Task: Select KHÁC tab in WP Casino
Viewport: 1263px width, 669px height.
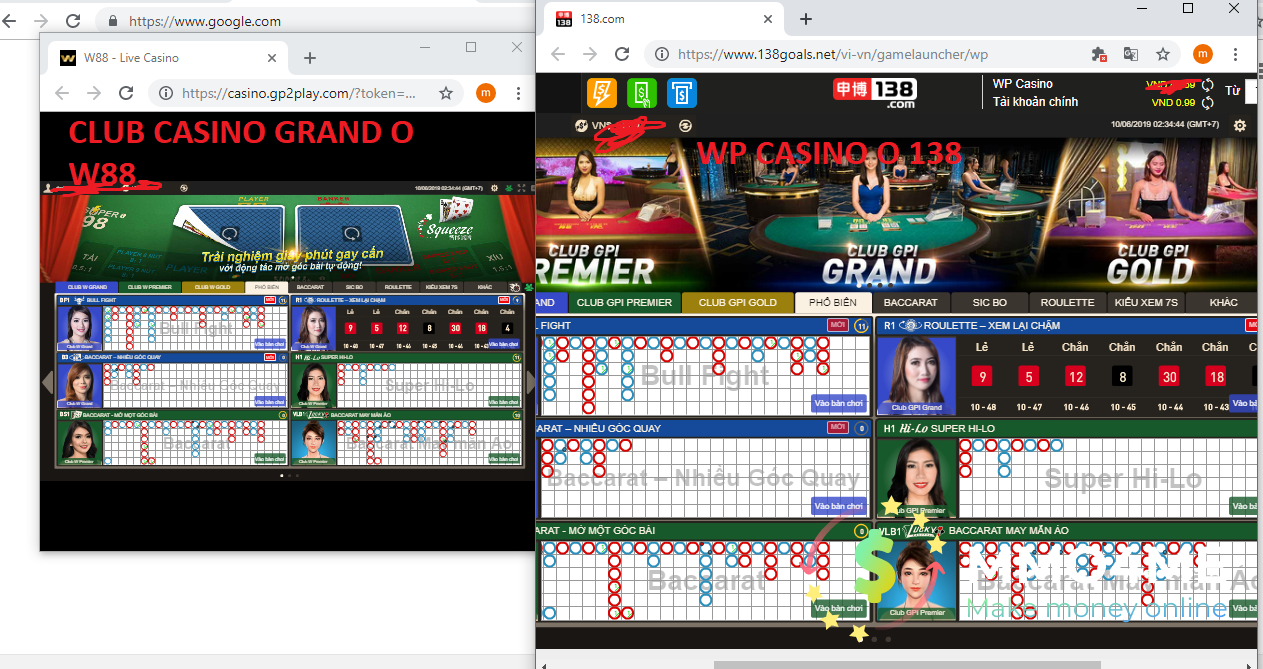Action: coord(1222,302)
